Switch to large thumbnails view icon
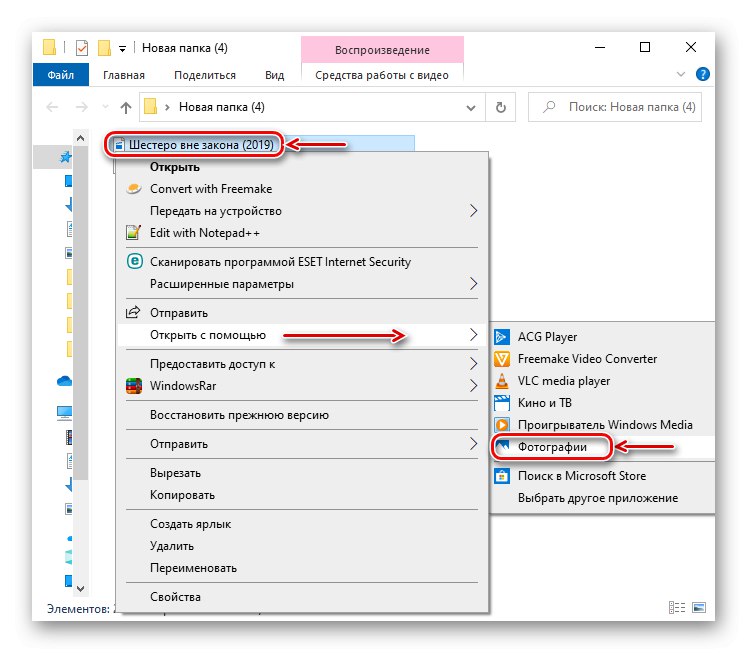 pos(699,607)
